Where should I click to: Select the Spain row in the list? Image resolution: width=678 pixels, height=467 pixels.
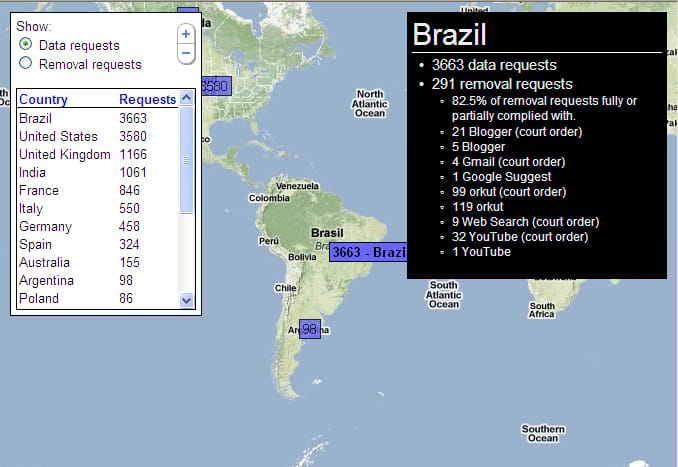pyautogui.click(x=98, y=244)
